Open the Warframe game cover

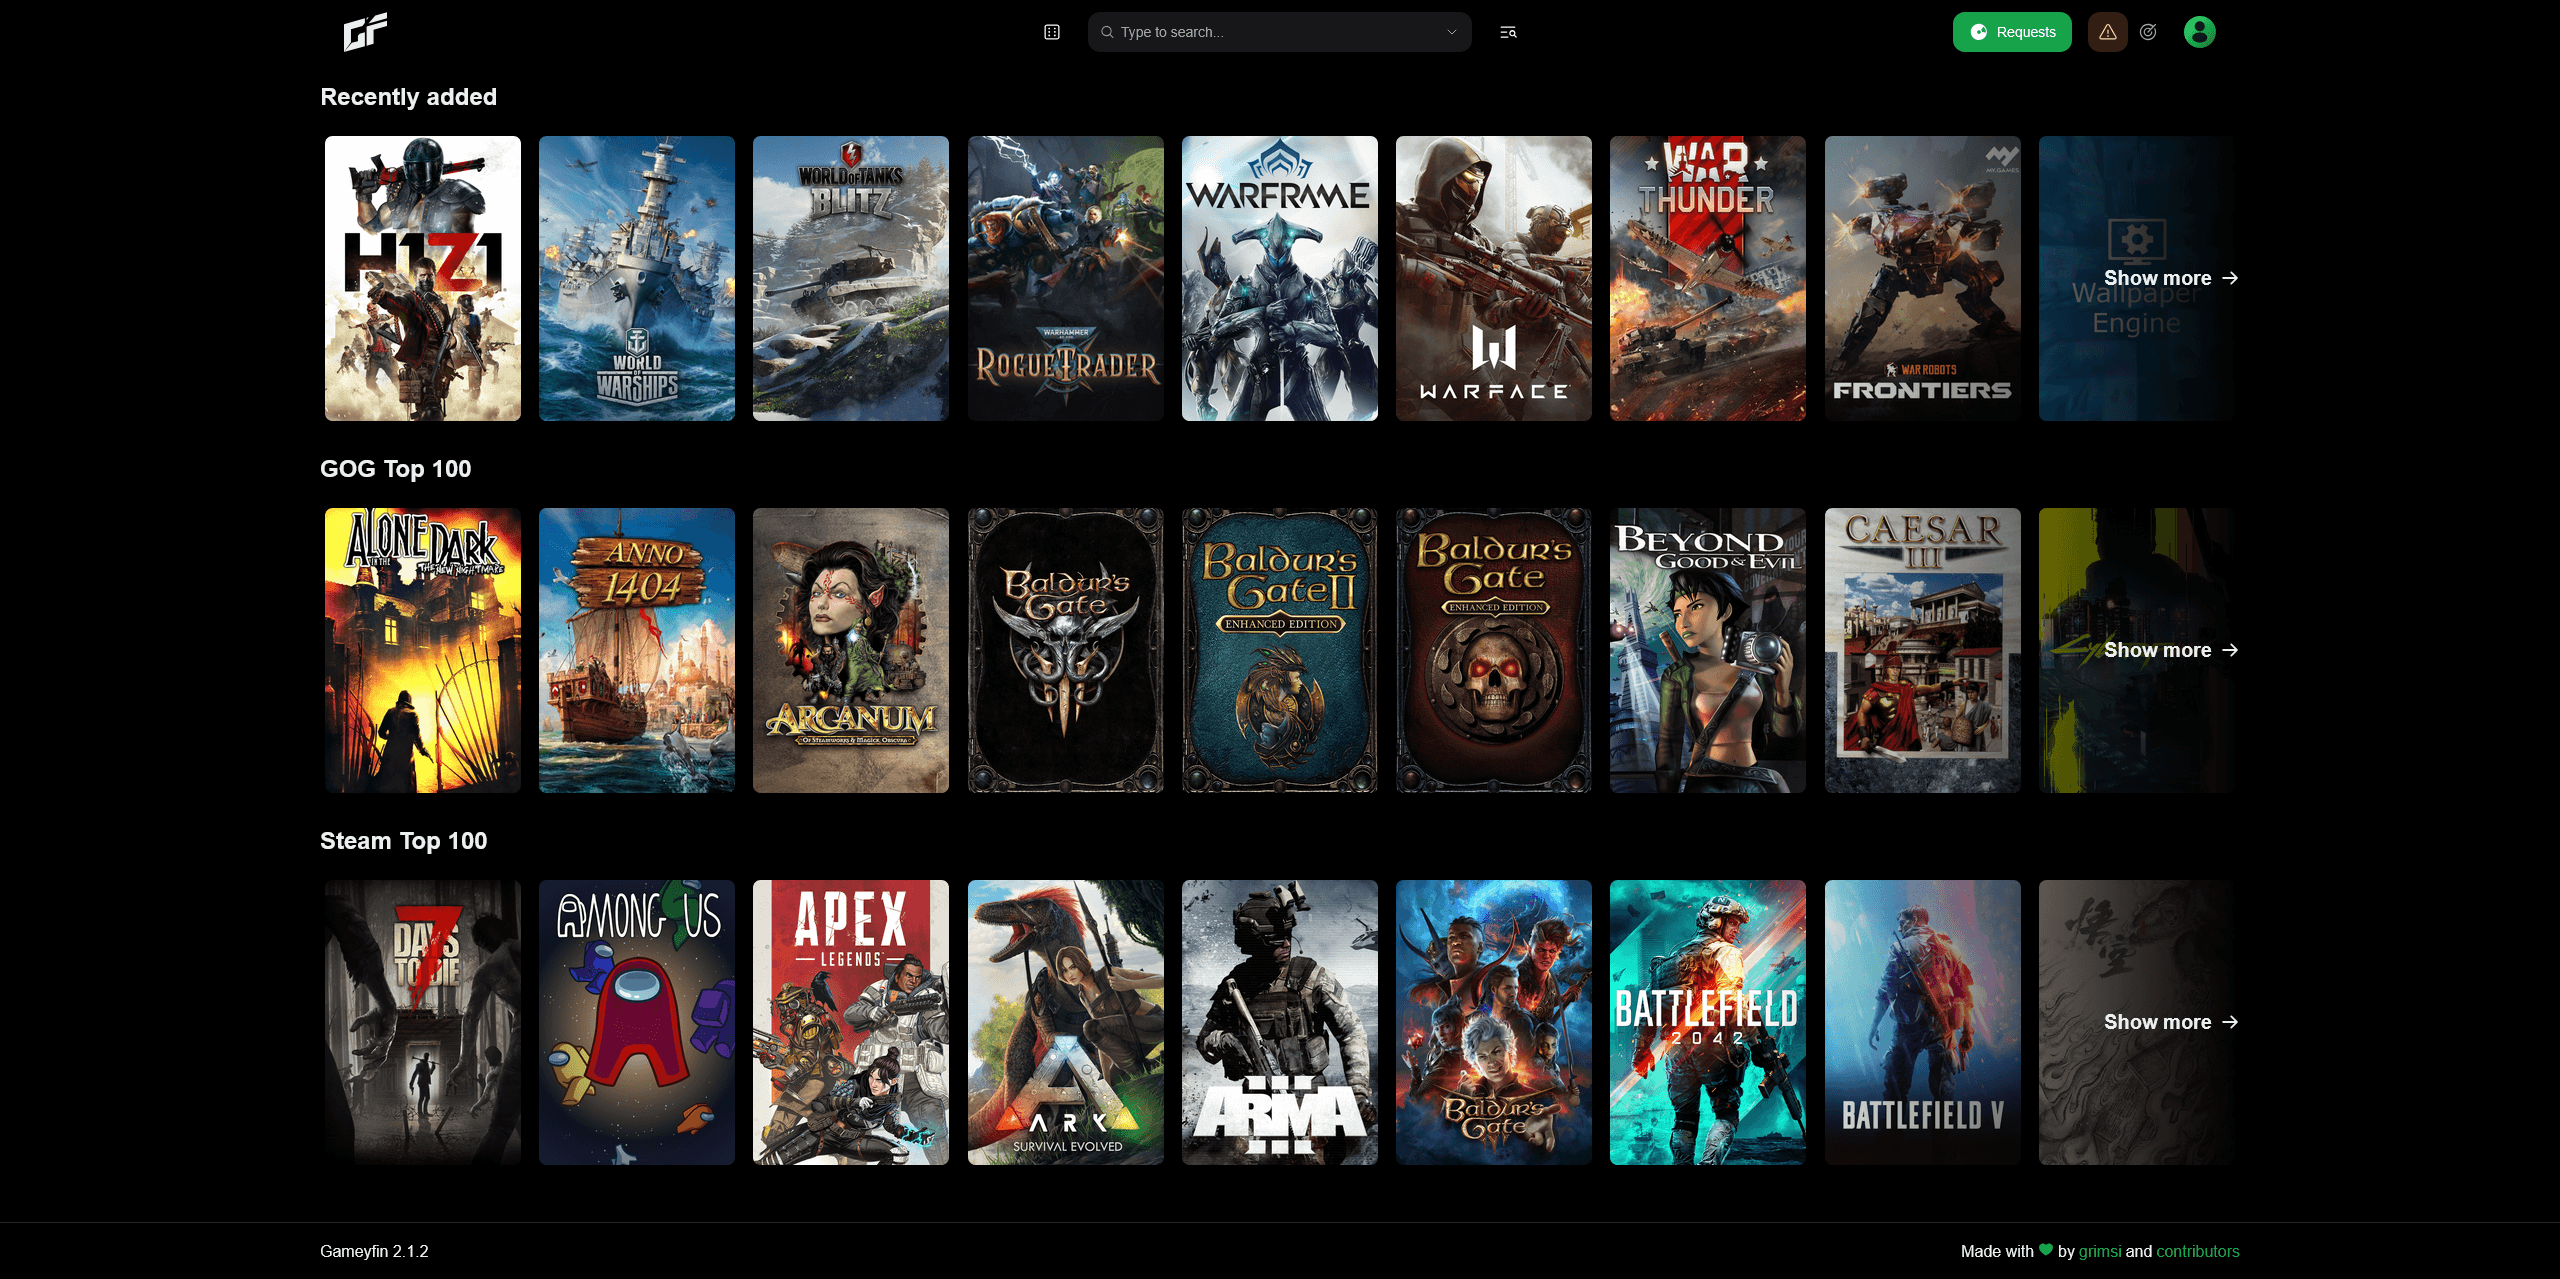point(1279,278)
